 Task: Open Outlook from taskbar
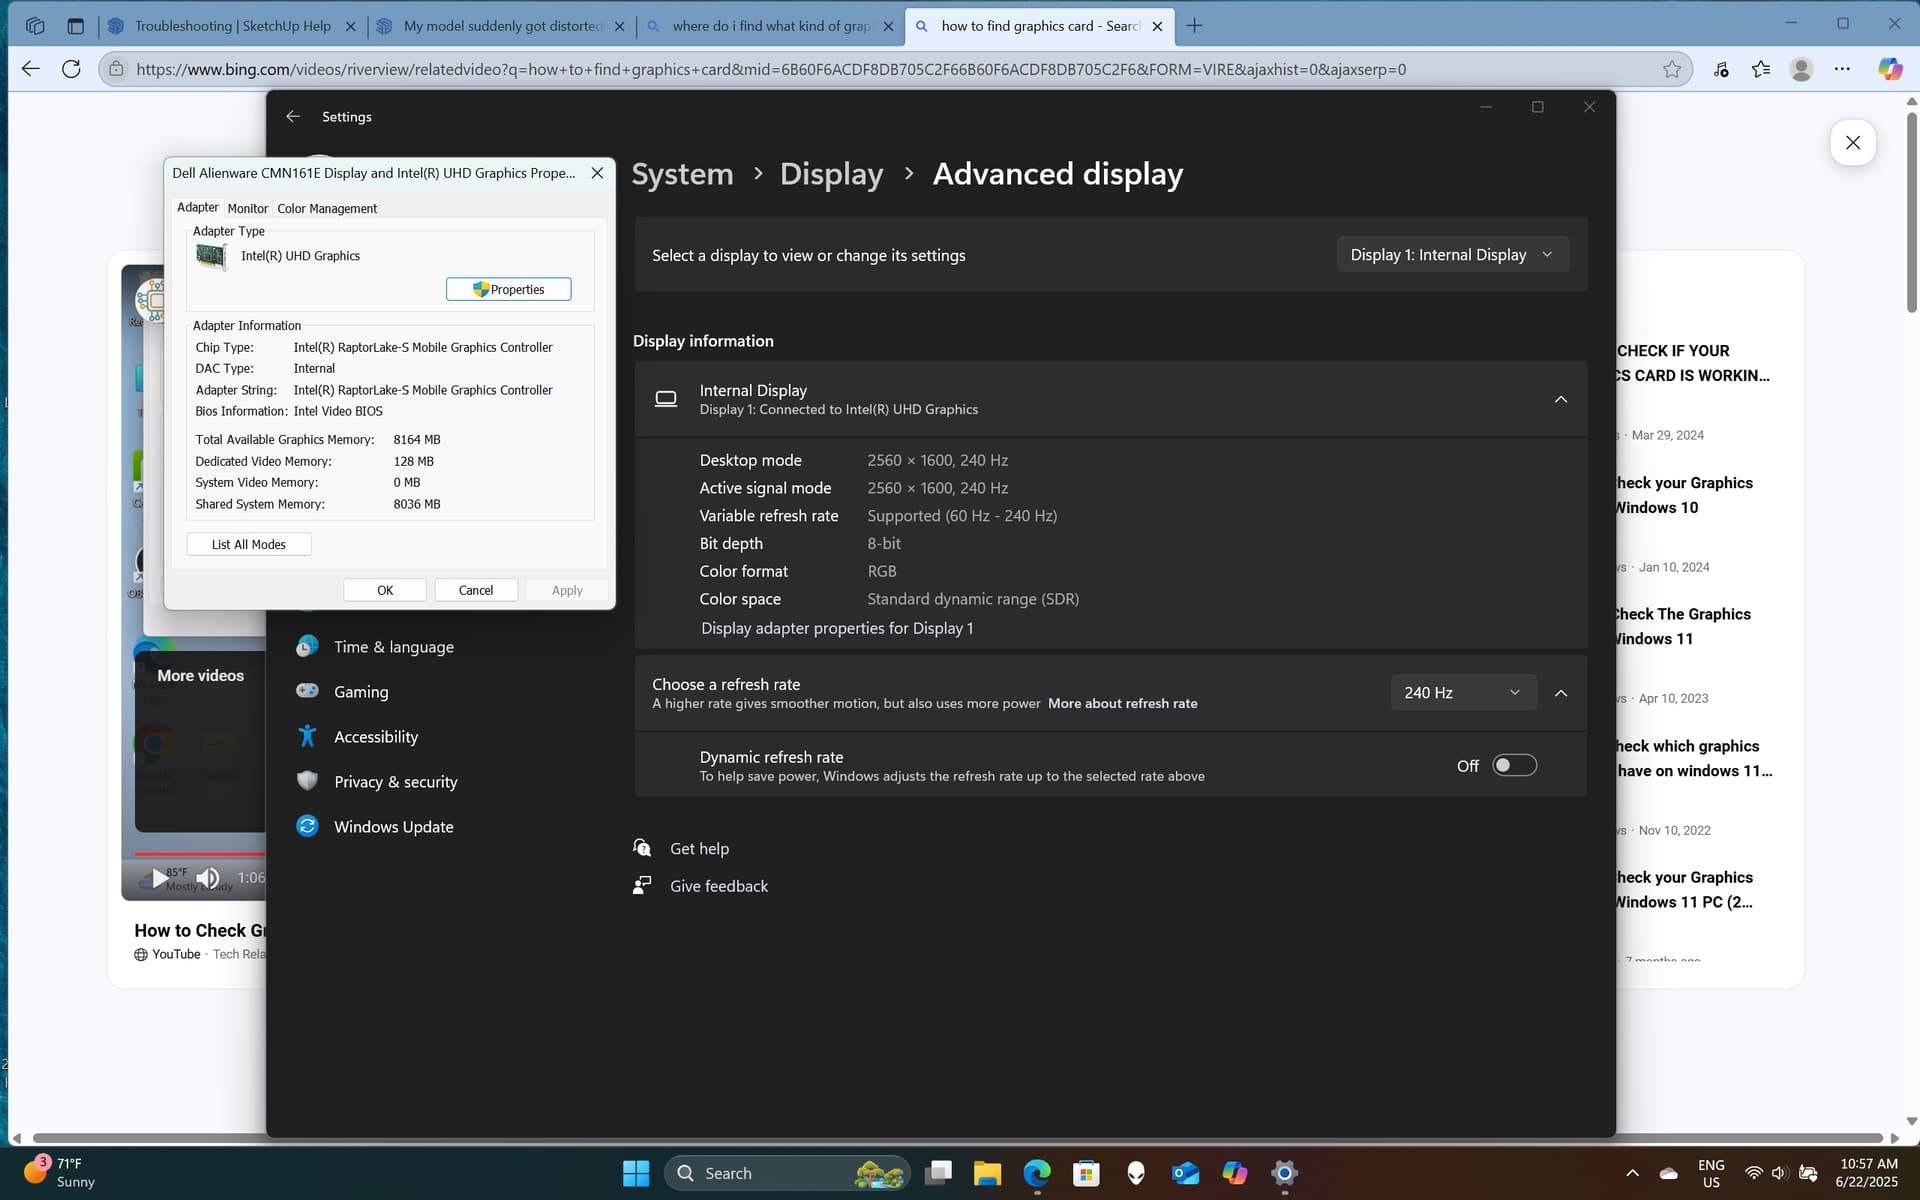click(1185, 1173)
